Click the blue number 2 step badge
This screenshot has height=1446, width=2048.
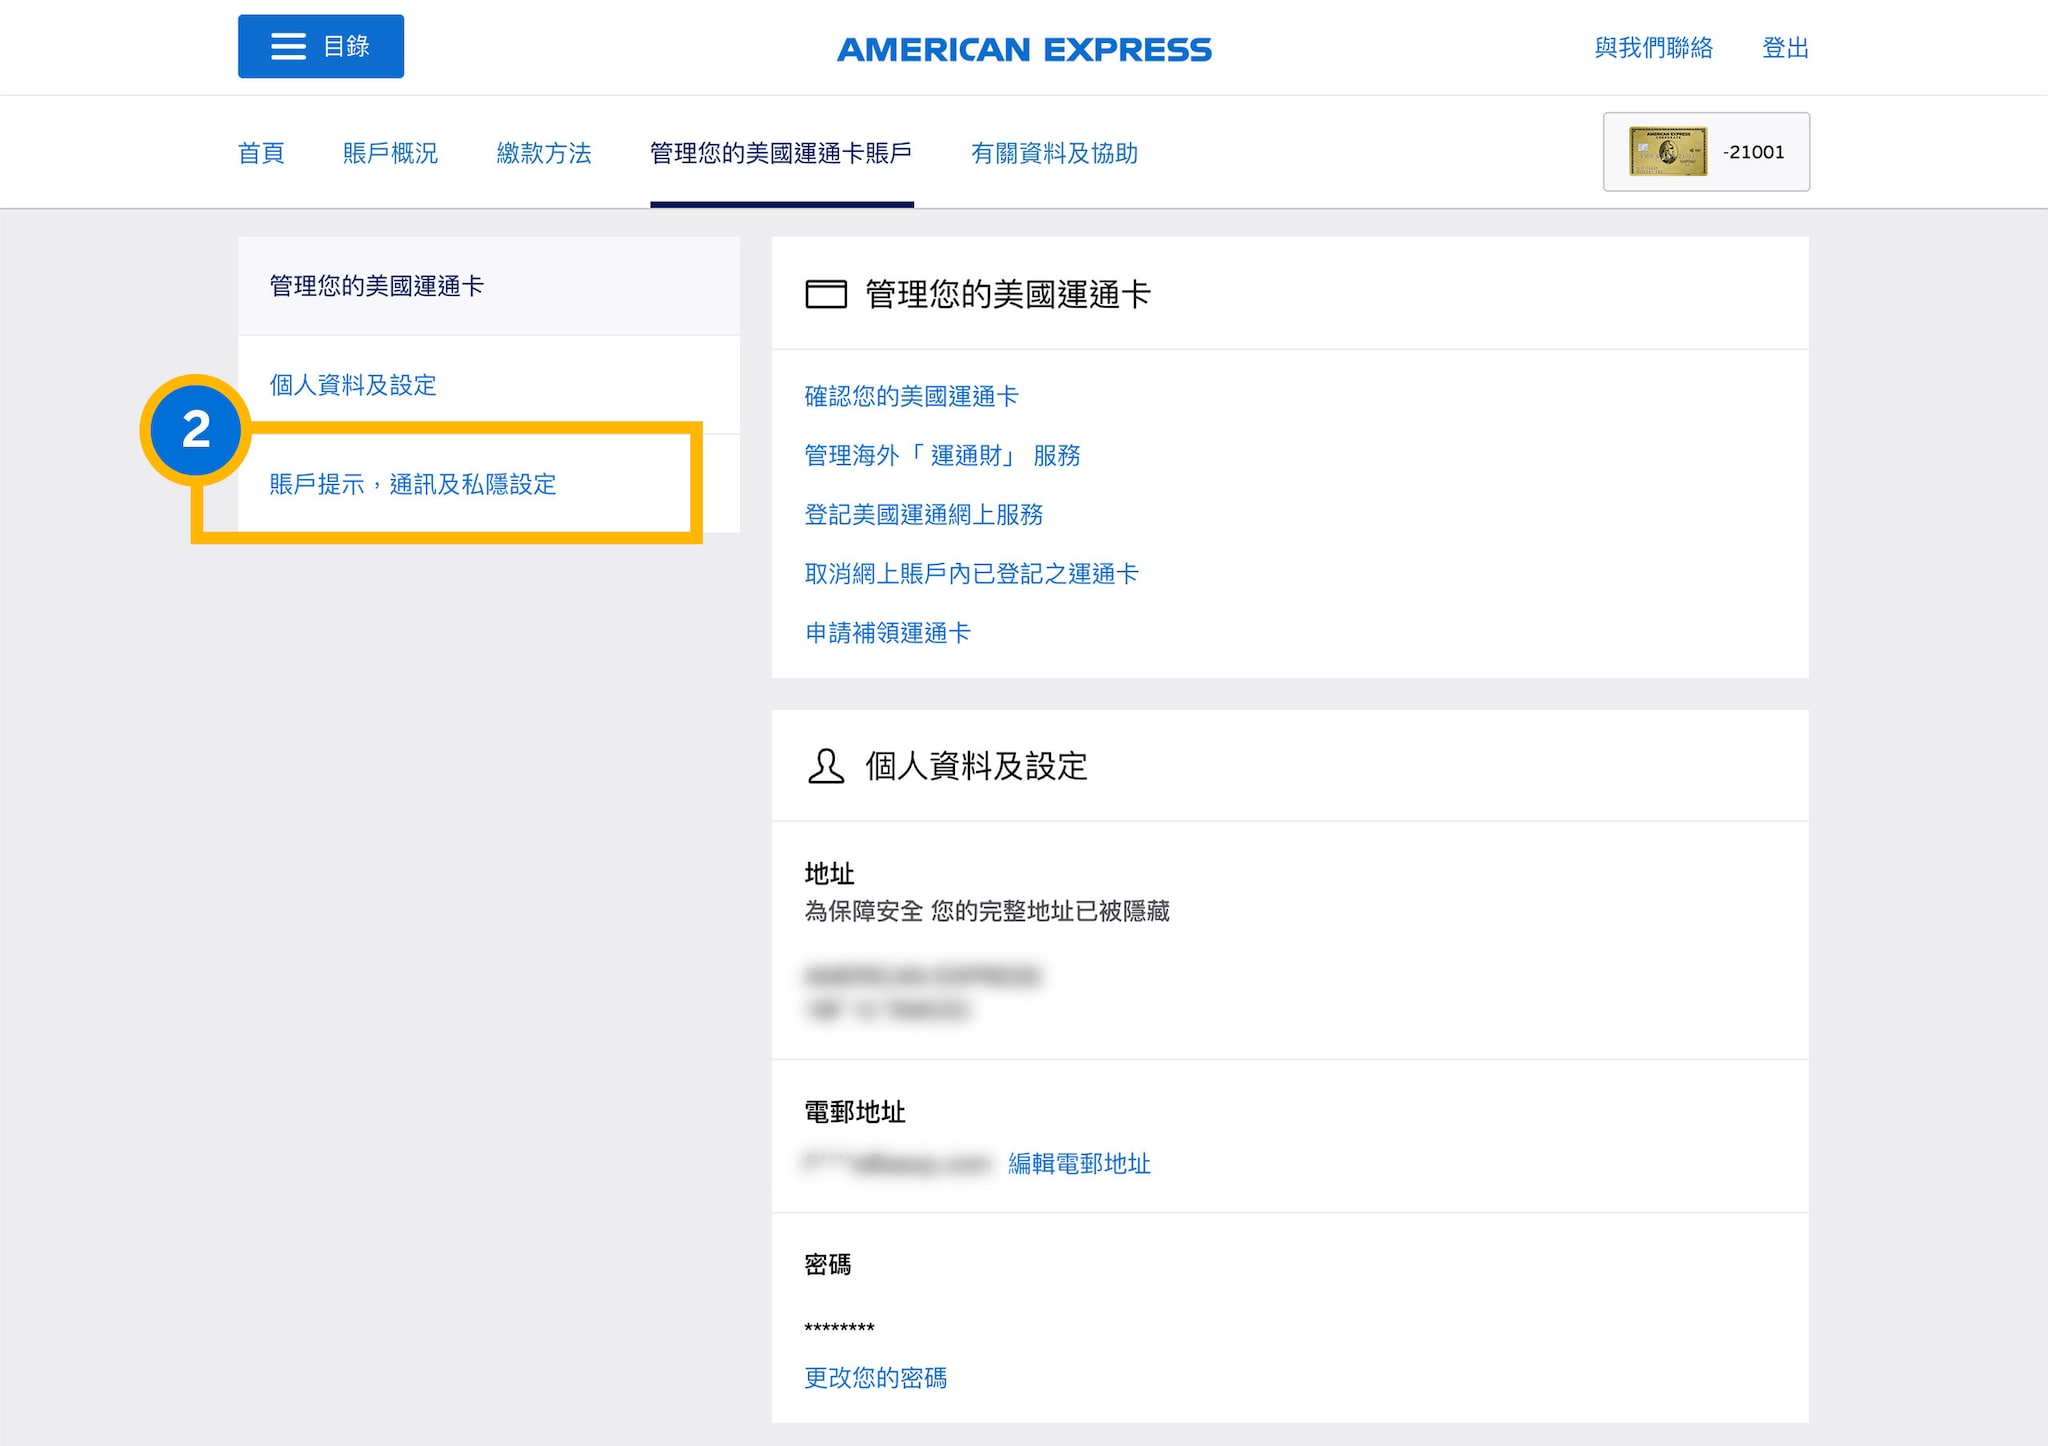(196, 430)
